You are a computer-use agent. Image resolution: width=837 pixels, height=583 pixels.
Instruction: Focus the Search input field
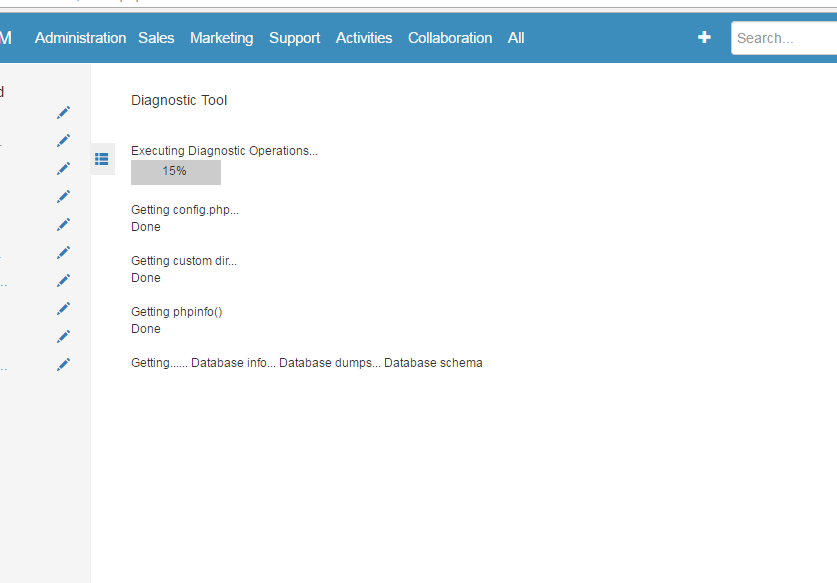click(784, 38)
